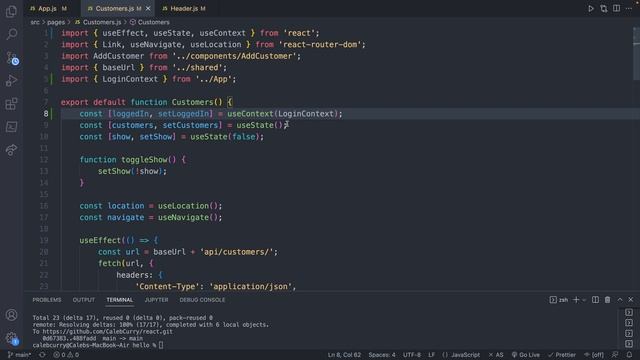Click 'toggleShow' function name in code
Image resolution: width=640 pixels, height=360 pixels.
(144, 160)
